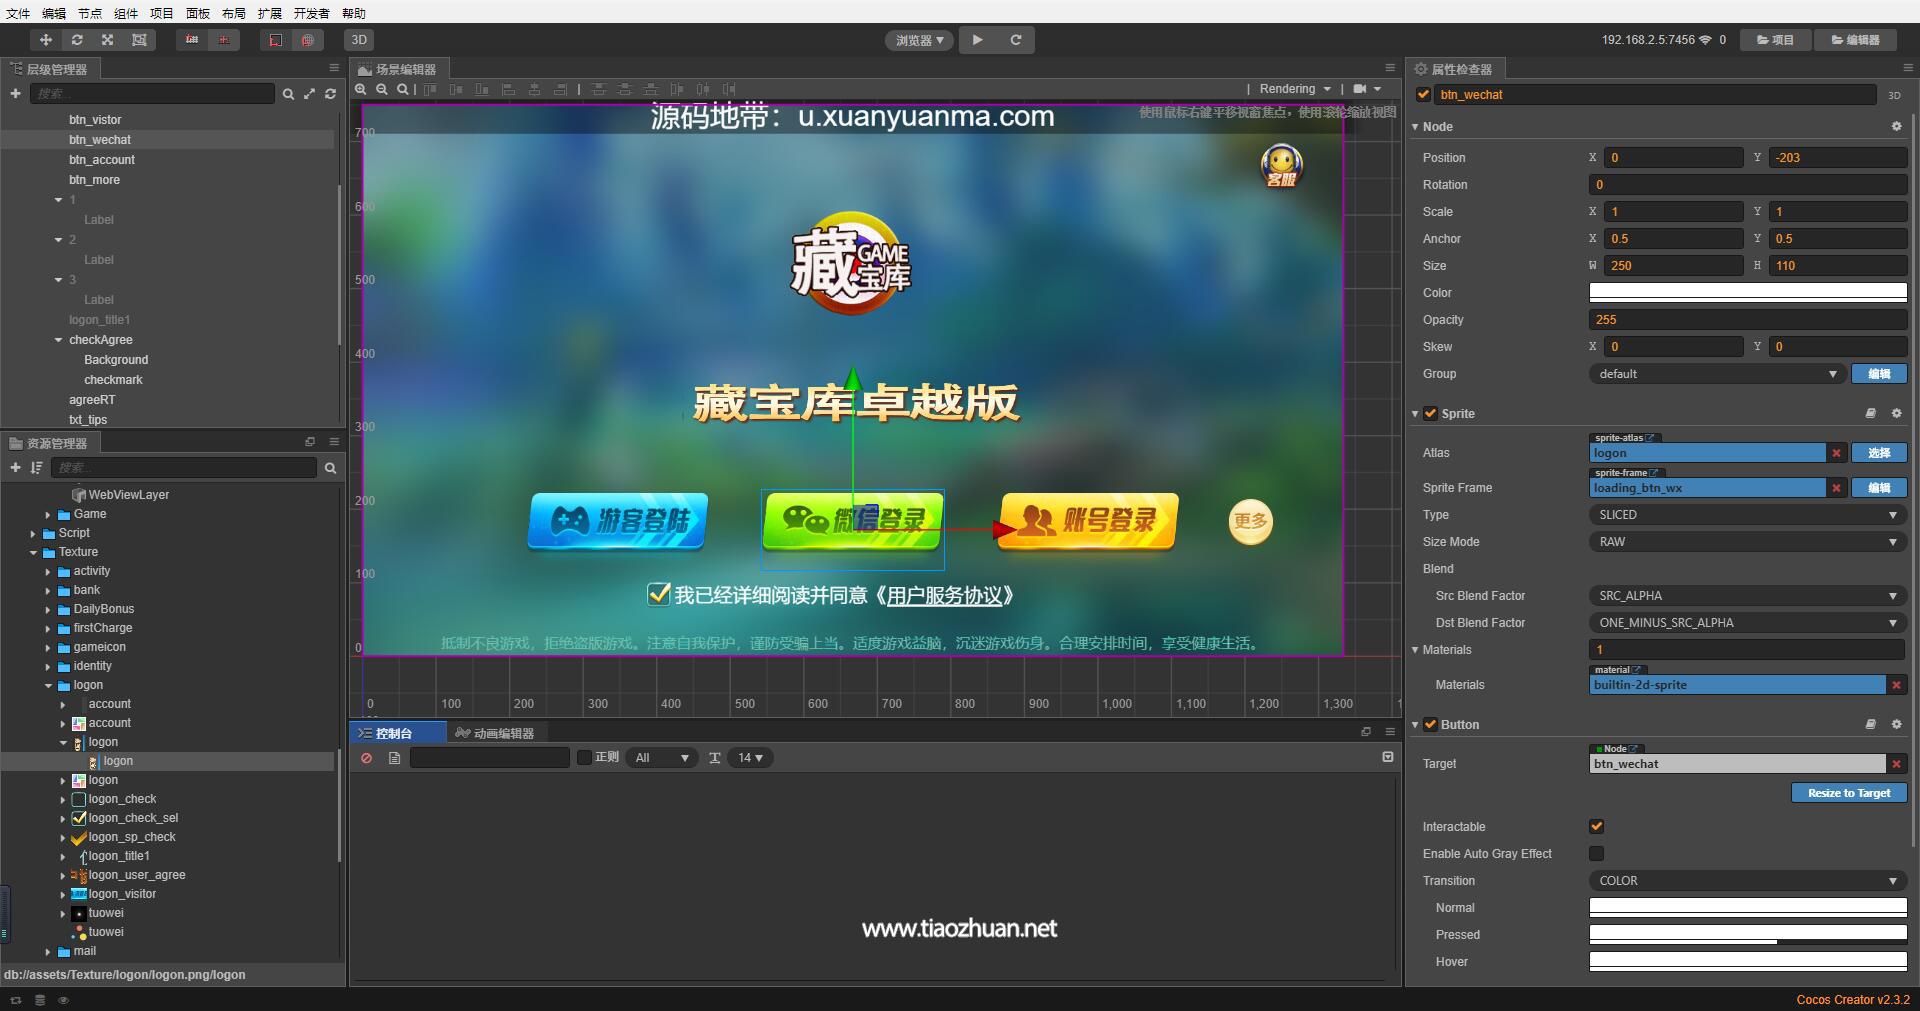
Task: Open the All log level dropdown
Action: tap(662, 758)
